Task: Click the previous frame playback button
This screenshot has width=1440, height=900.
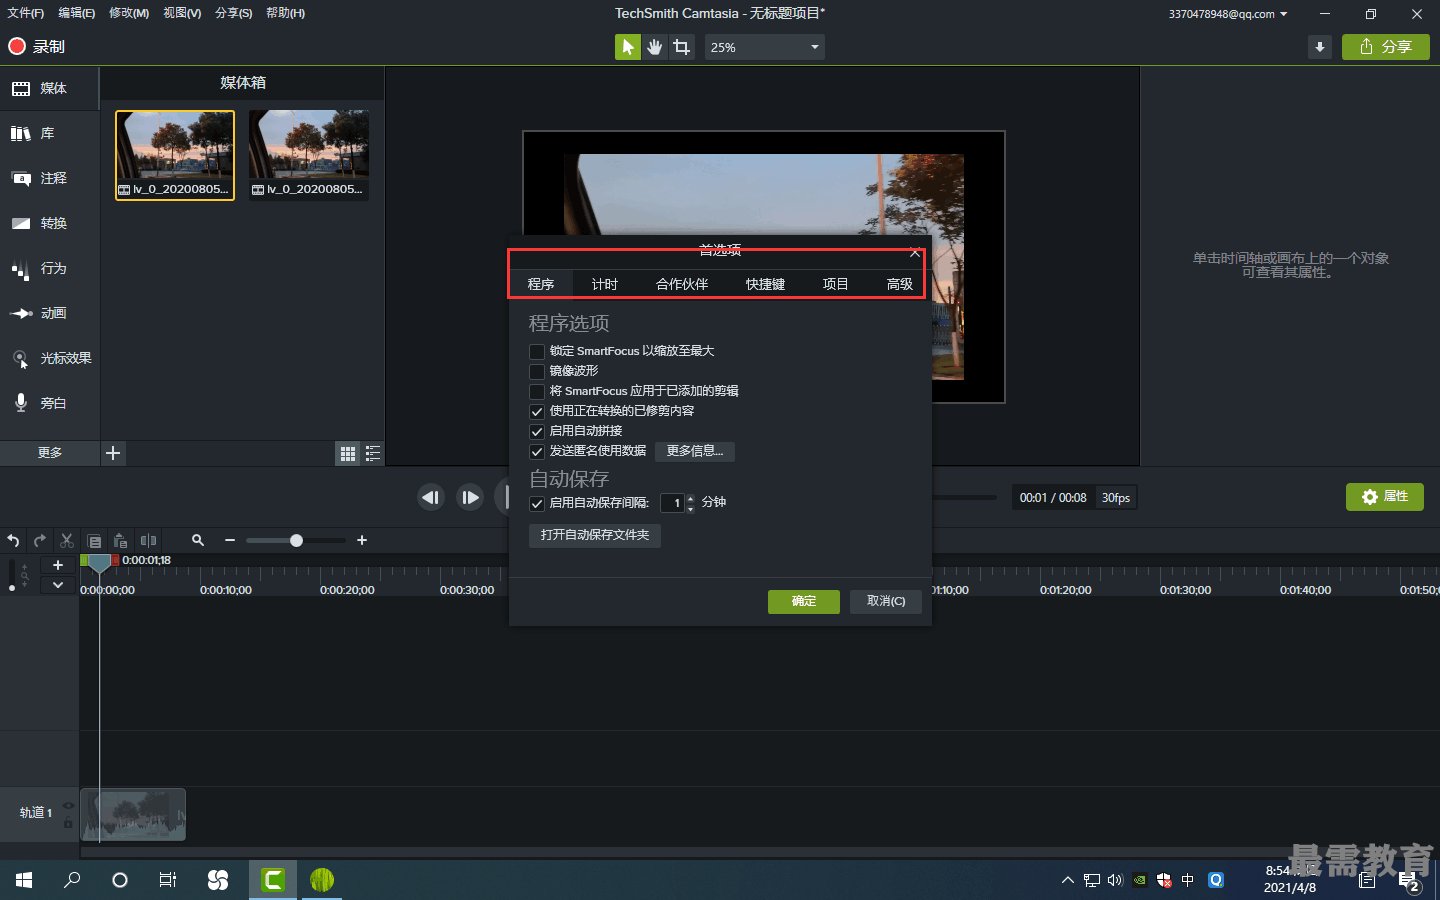Action: pyautogui.click(x=431, y=497)
